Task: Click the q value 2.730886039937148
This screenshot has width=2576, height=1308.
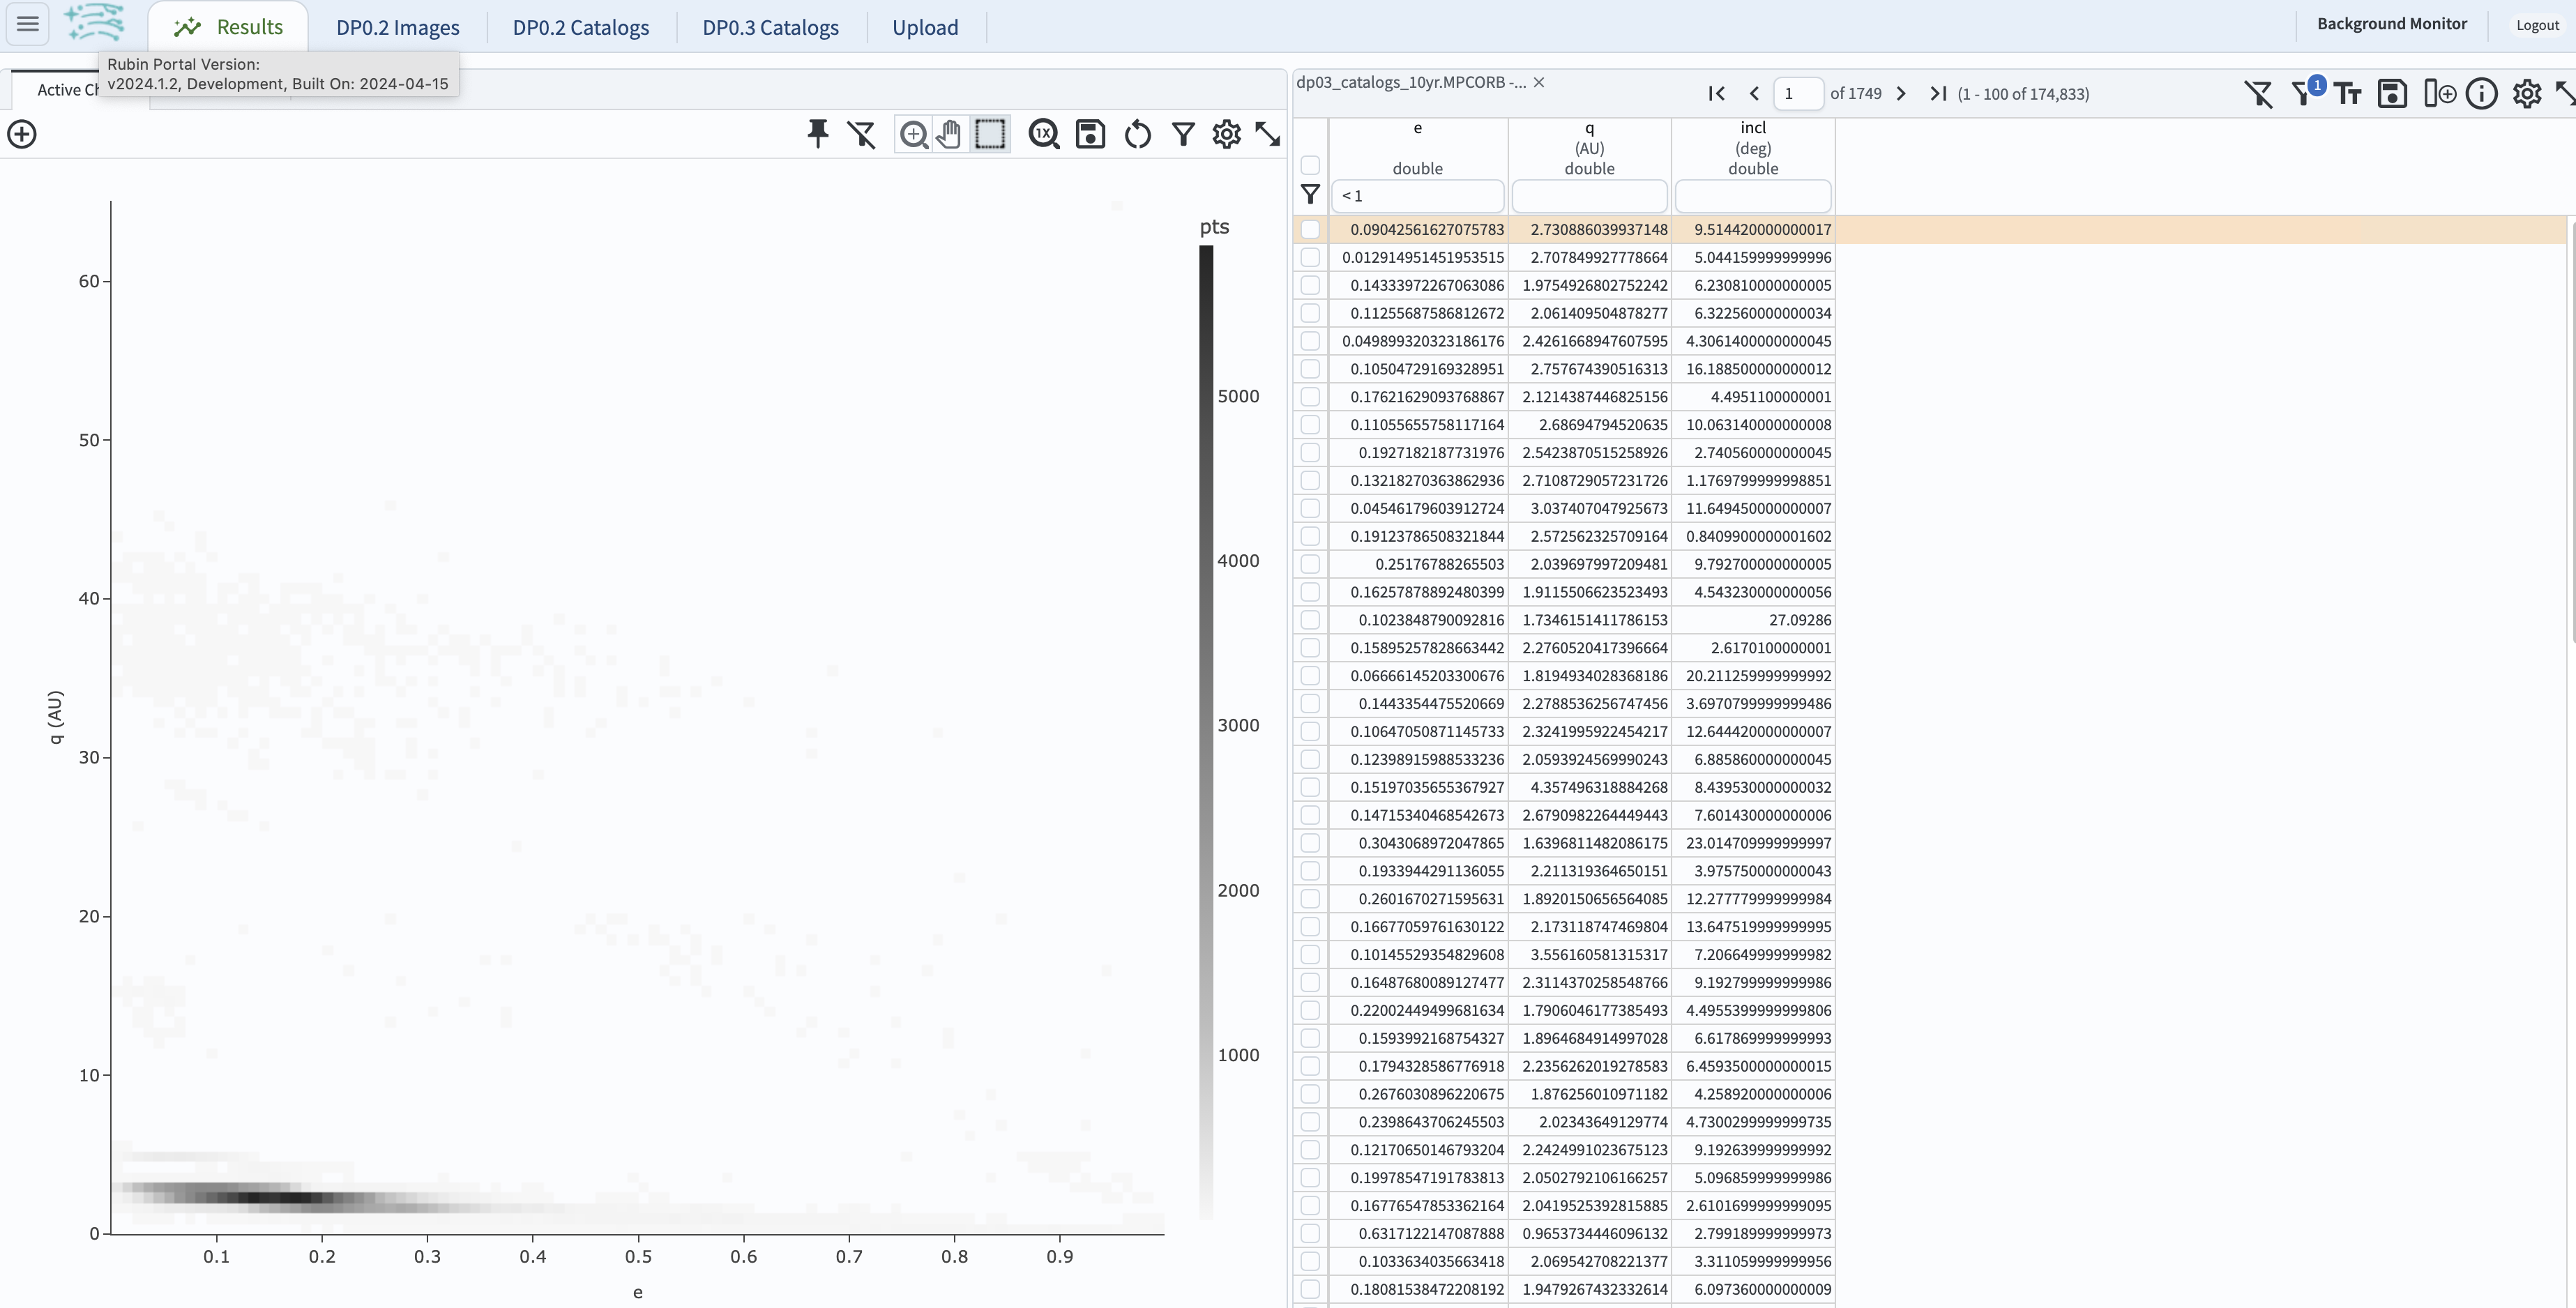Action: [x=1599, y=229]
